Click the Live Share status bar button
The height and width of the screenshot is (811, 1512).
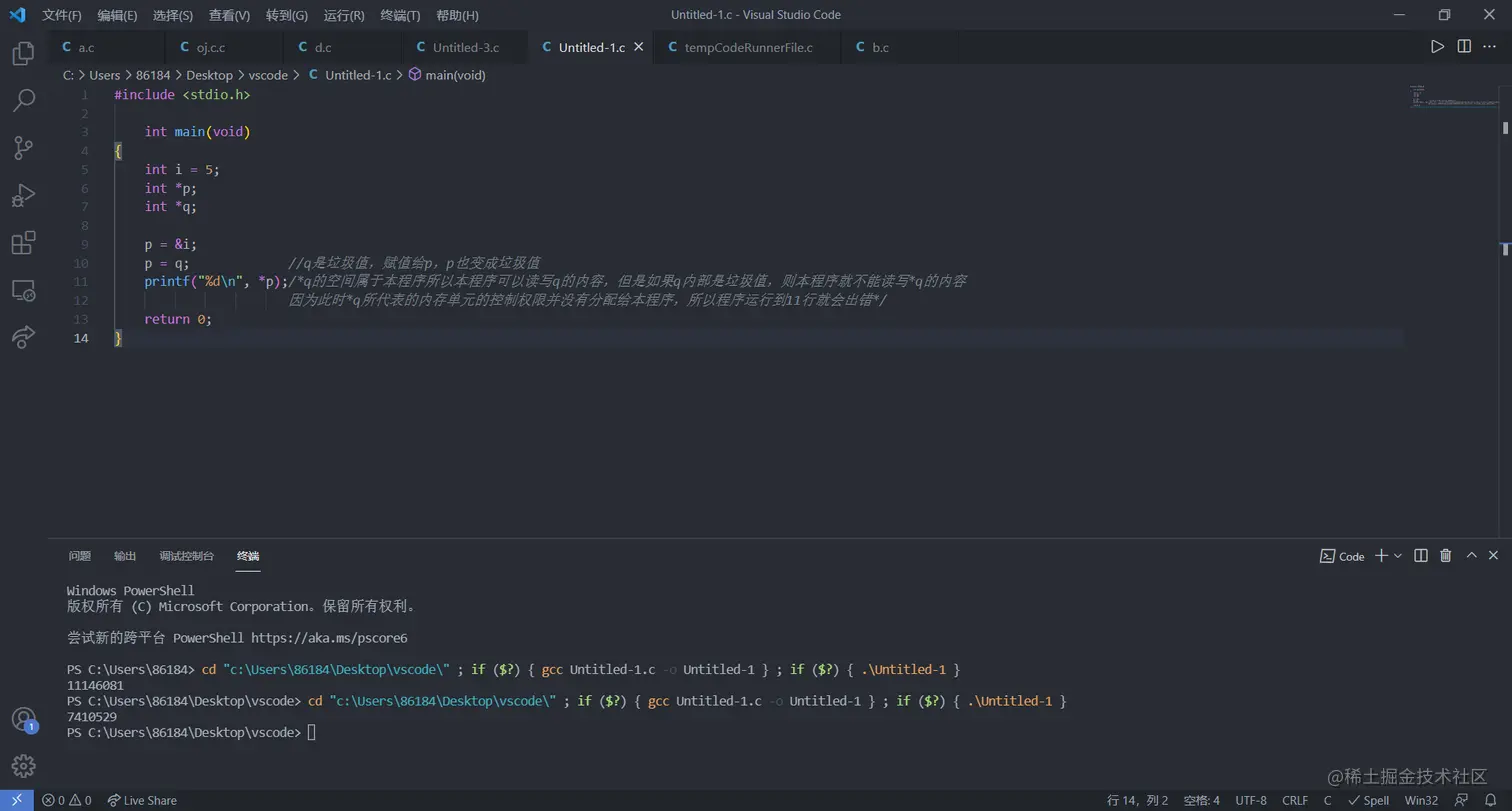pos(142,800)
